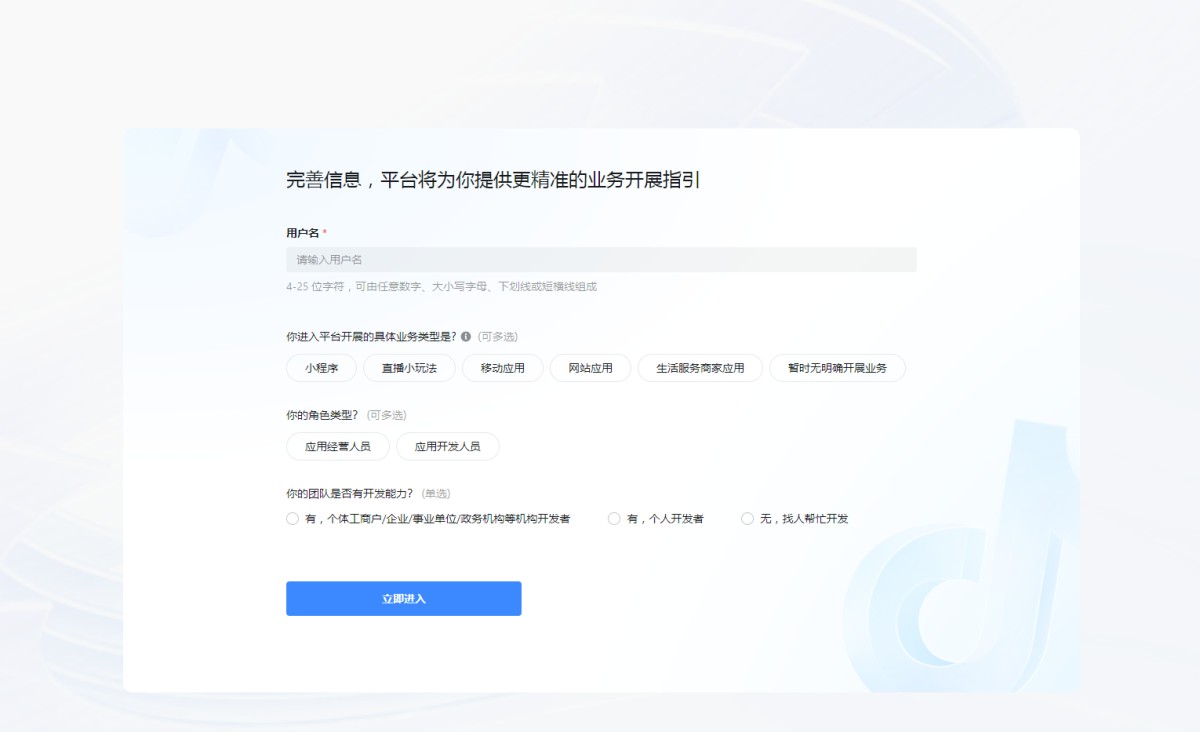1200x732 pixels.
Task: Select the 小程序 business type option
Action: coord(321,368)
